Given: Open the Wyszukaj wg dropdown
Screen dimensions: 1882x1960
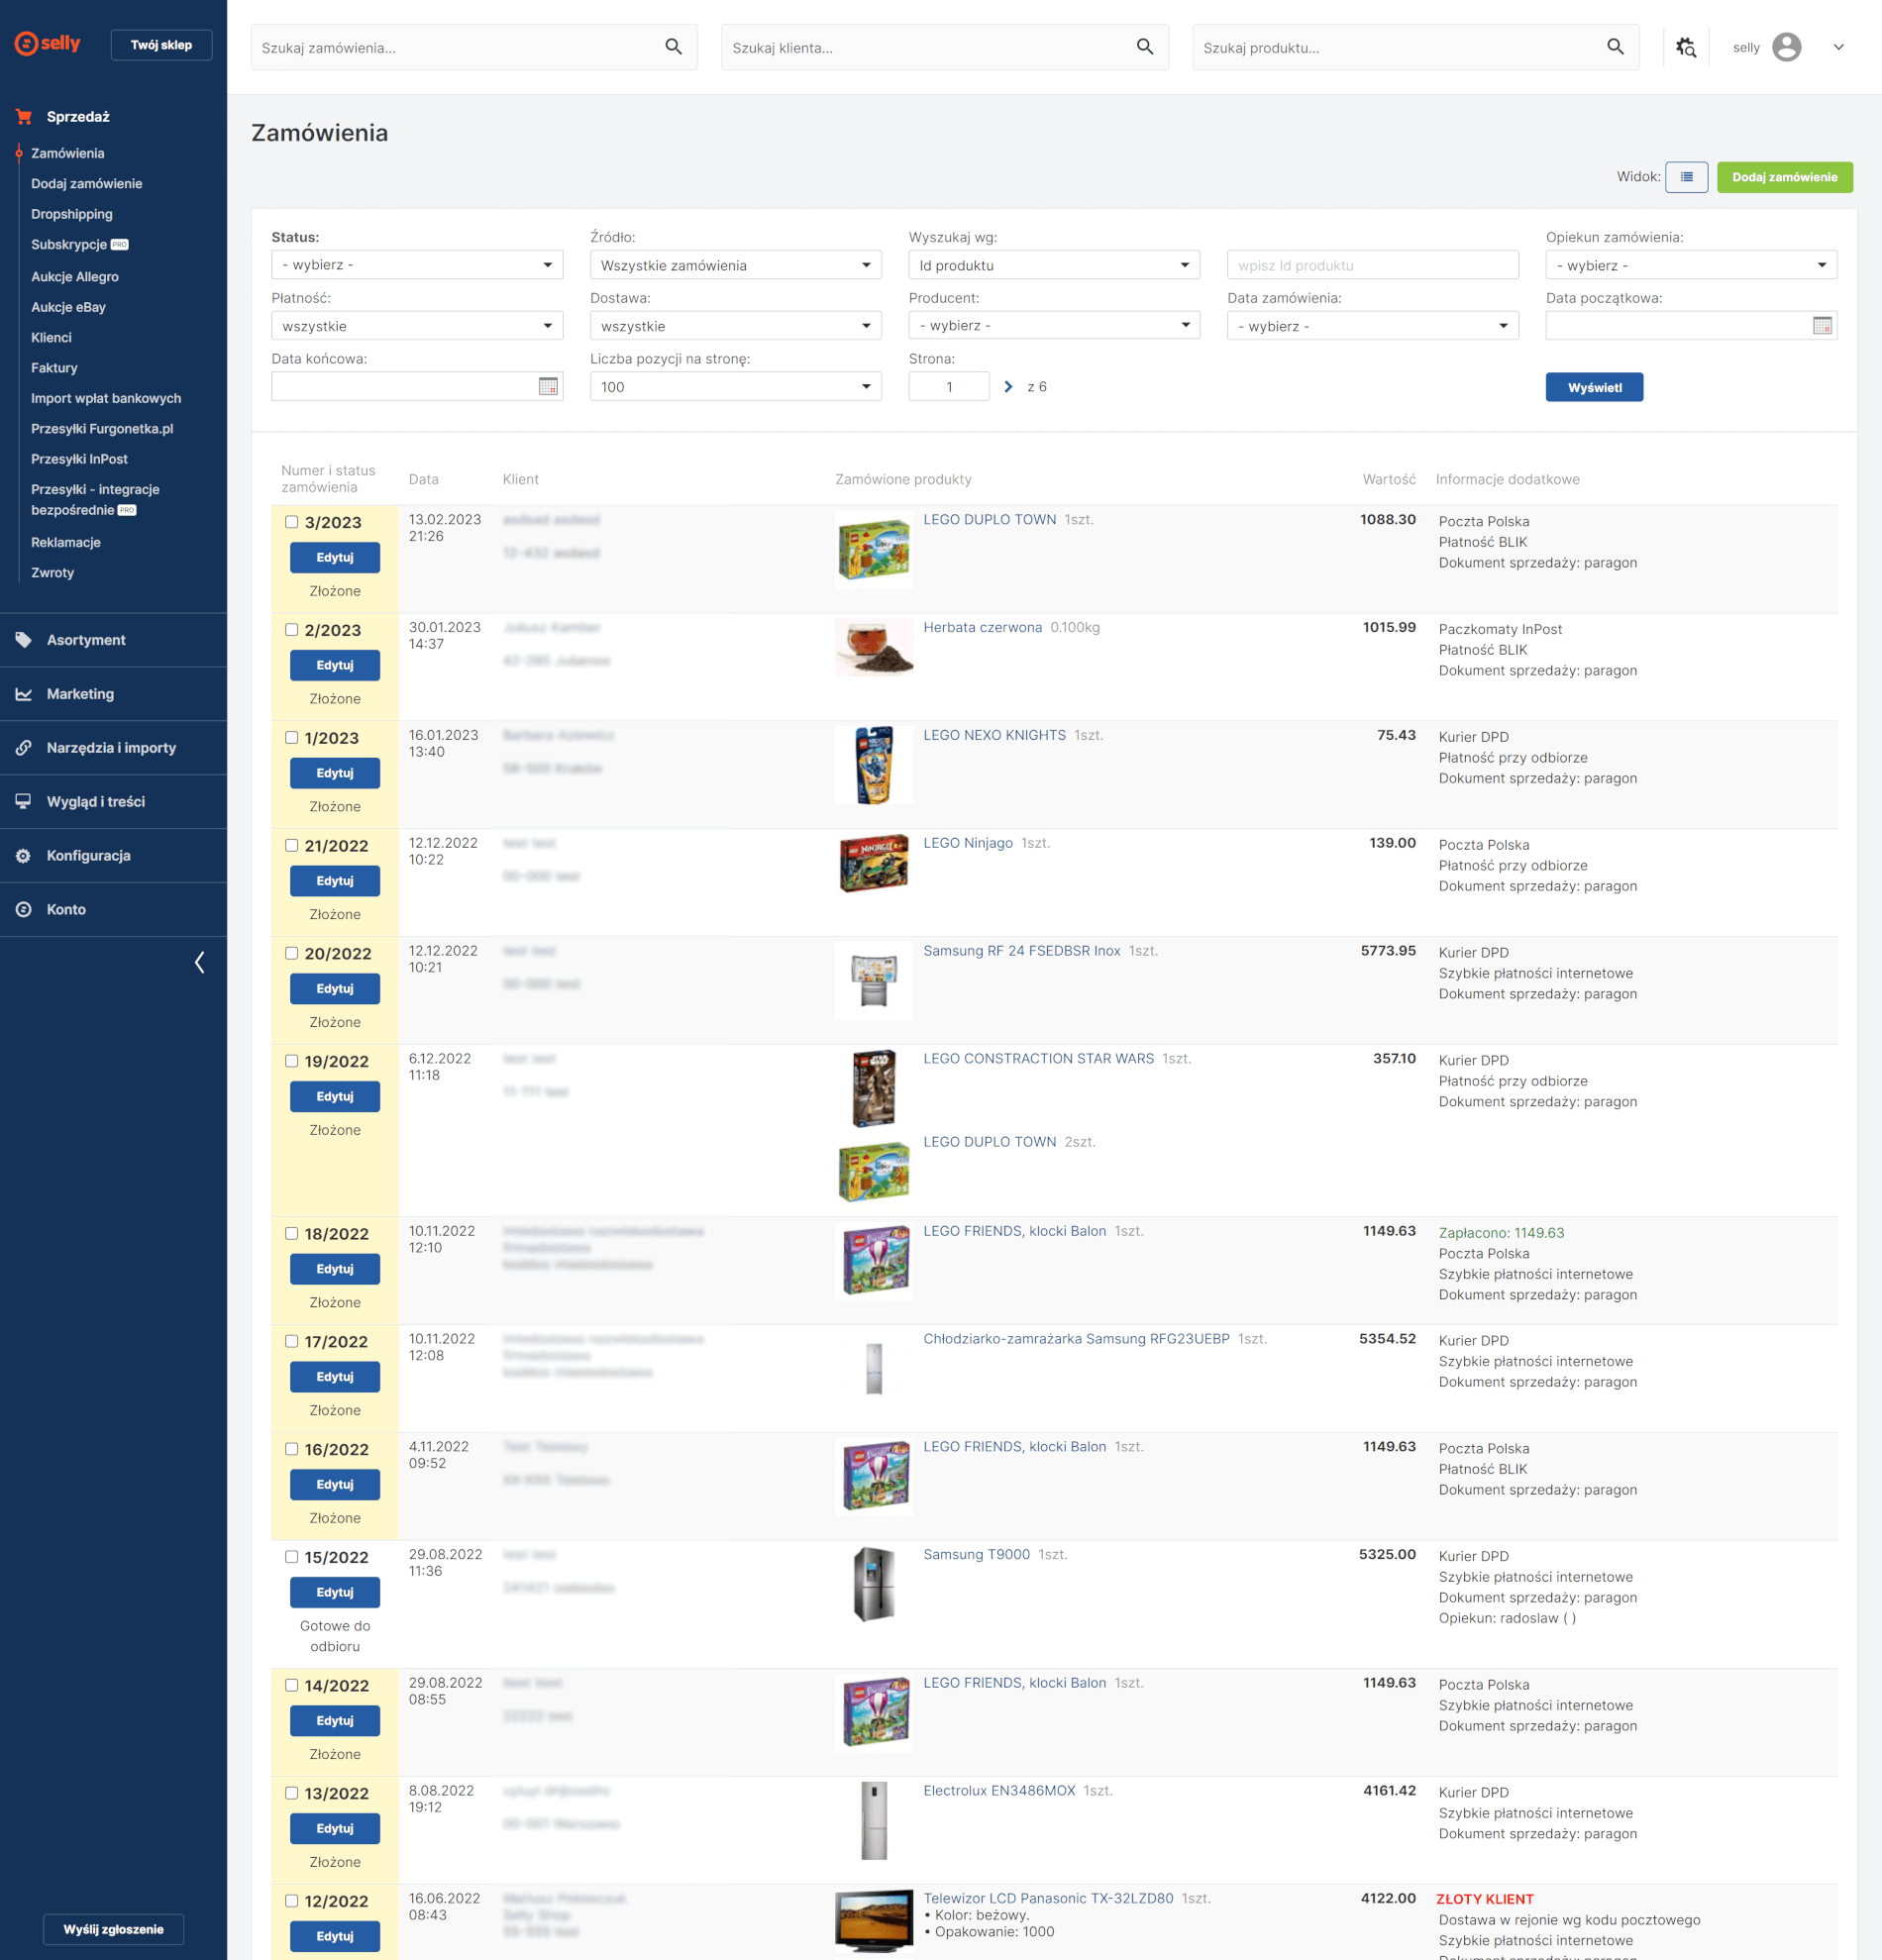Looking at the screenshot, I should tap(1054, 265).
